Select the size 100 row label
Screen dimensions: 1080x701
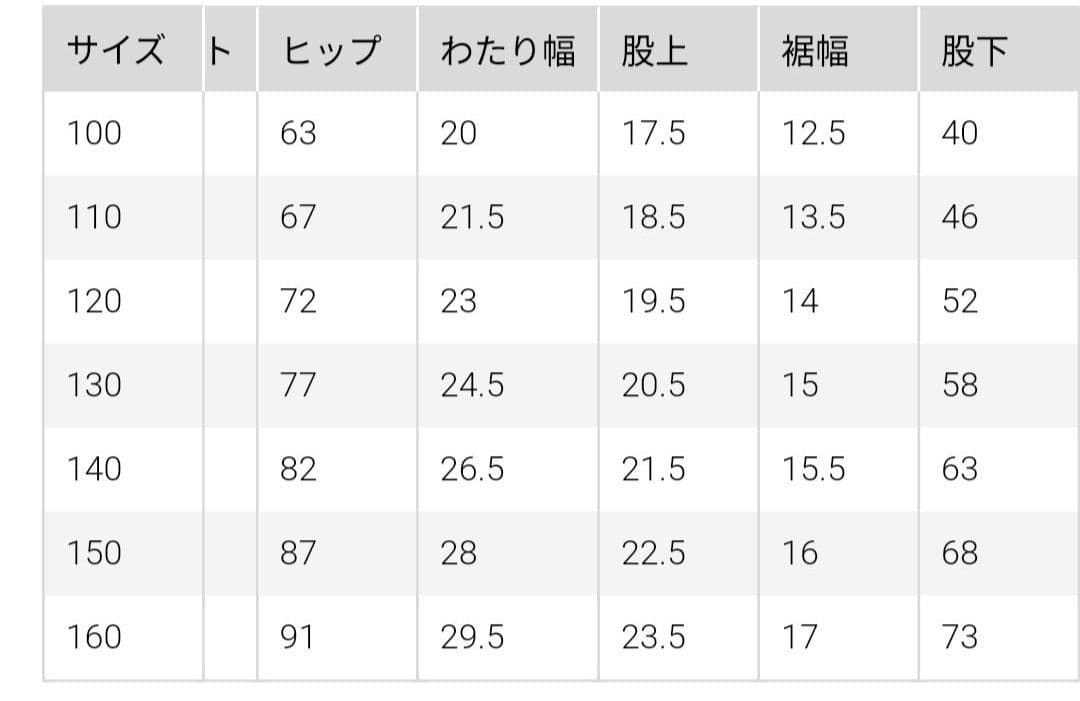coord(94,133)
